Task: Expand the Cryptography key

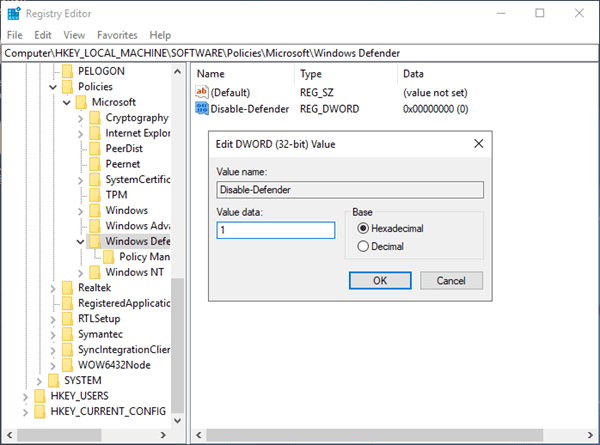Action: click(x=80, y=119)
